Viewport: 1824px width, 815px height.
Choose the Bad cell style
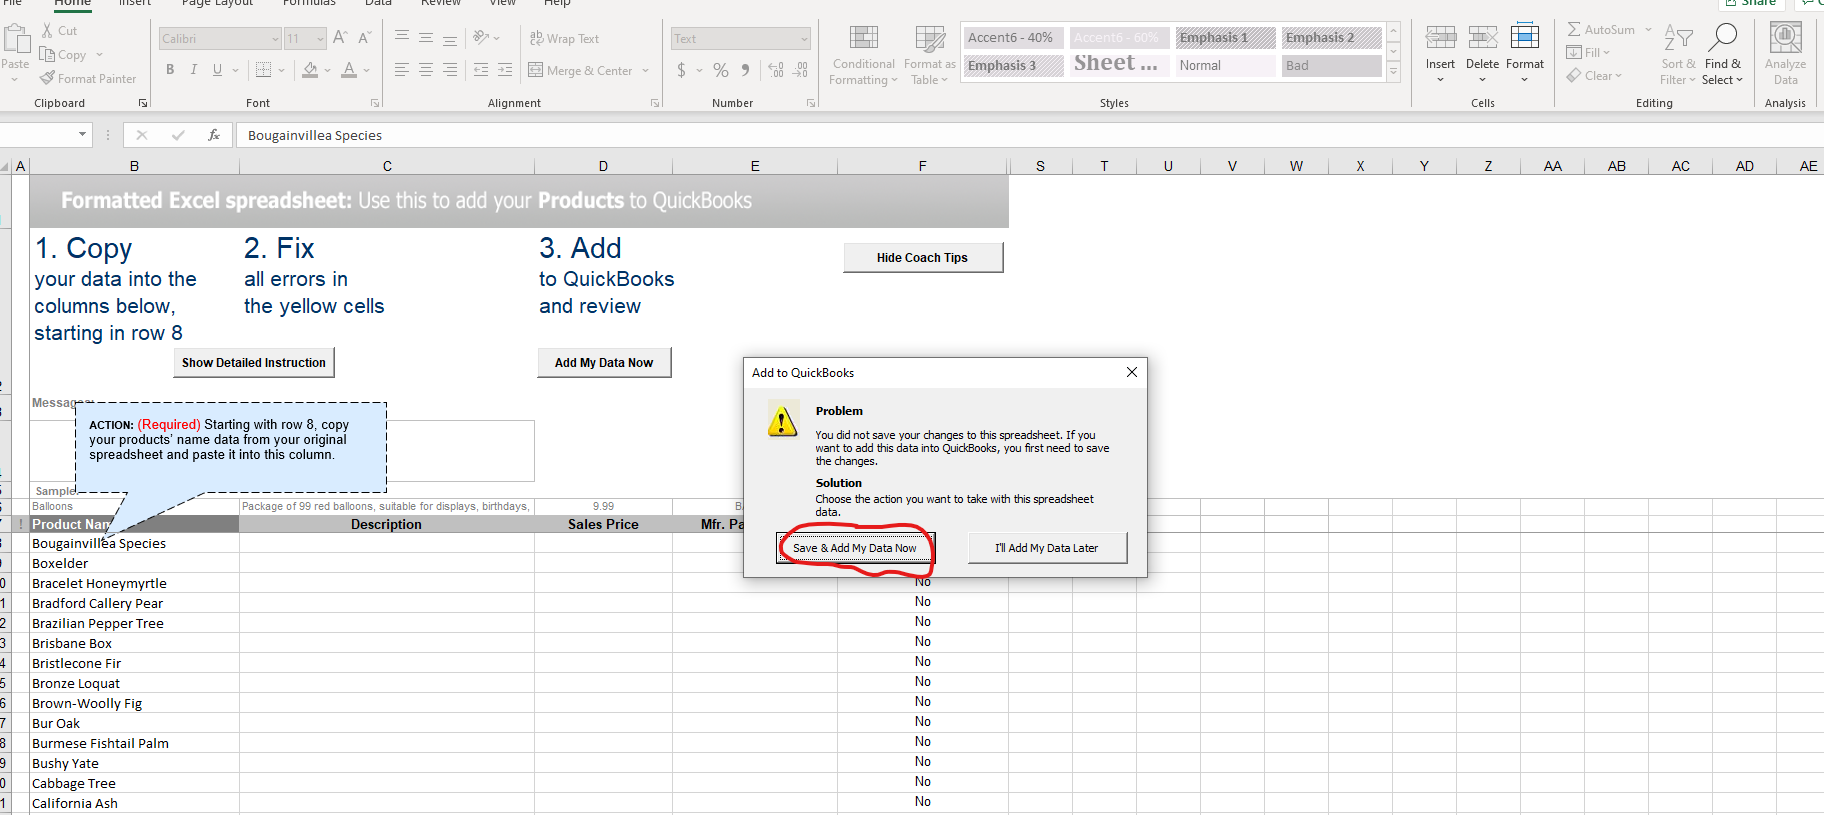tap(1331, 66)
